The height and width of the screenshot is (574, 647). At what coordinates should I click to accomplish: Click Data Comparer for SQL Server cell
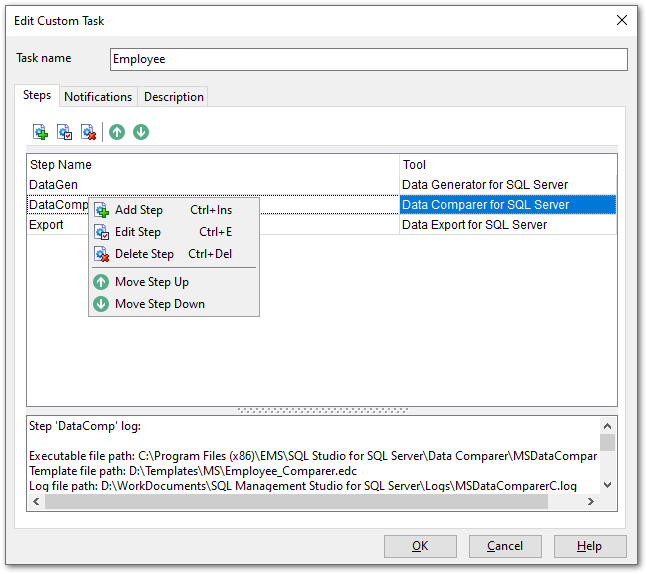[508, 205]
